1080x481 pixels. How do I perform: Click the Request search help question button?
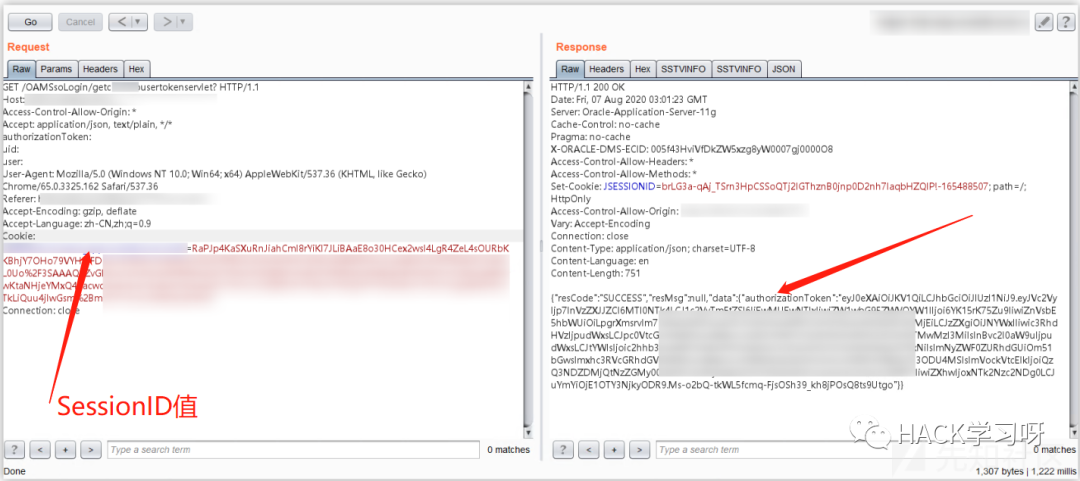click(x=15, y=450)
